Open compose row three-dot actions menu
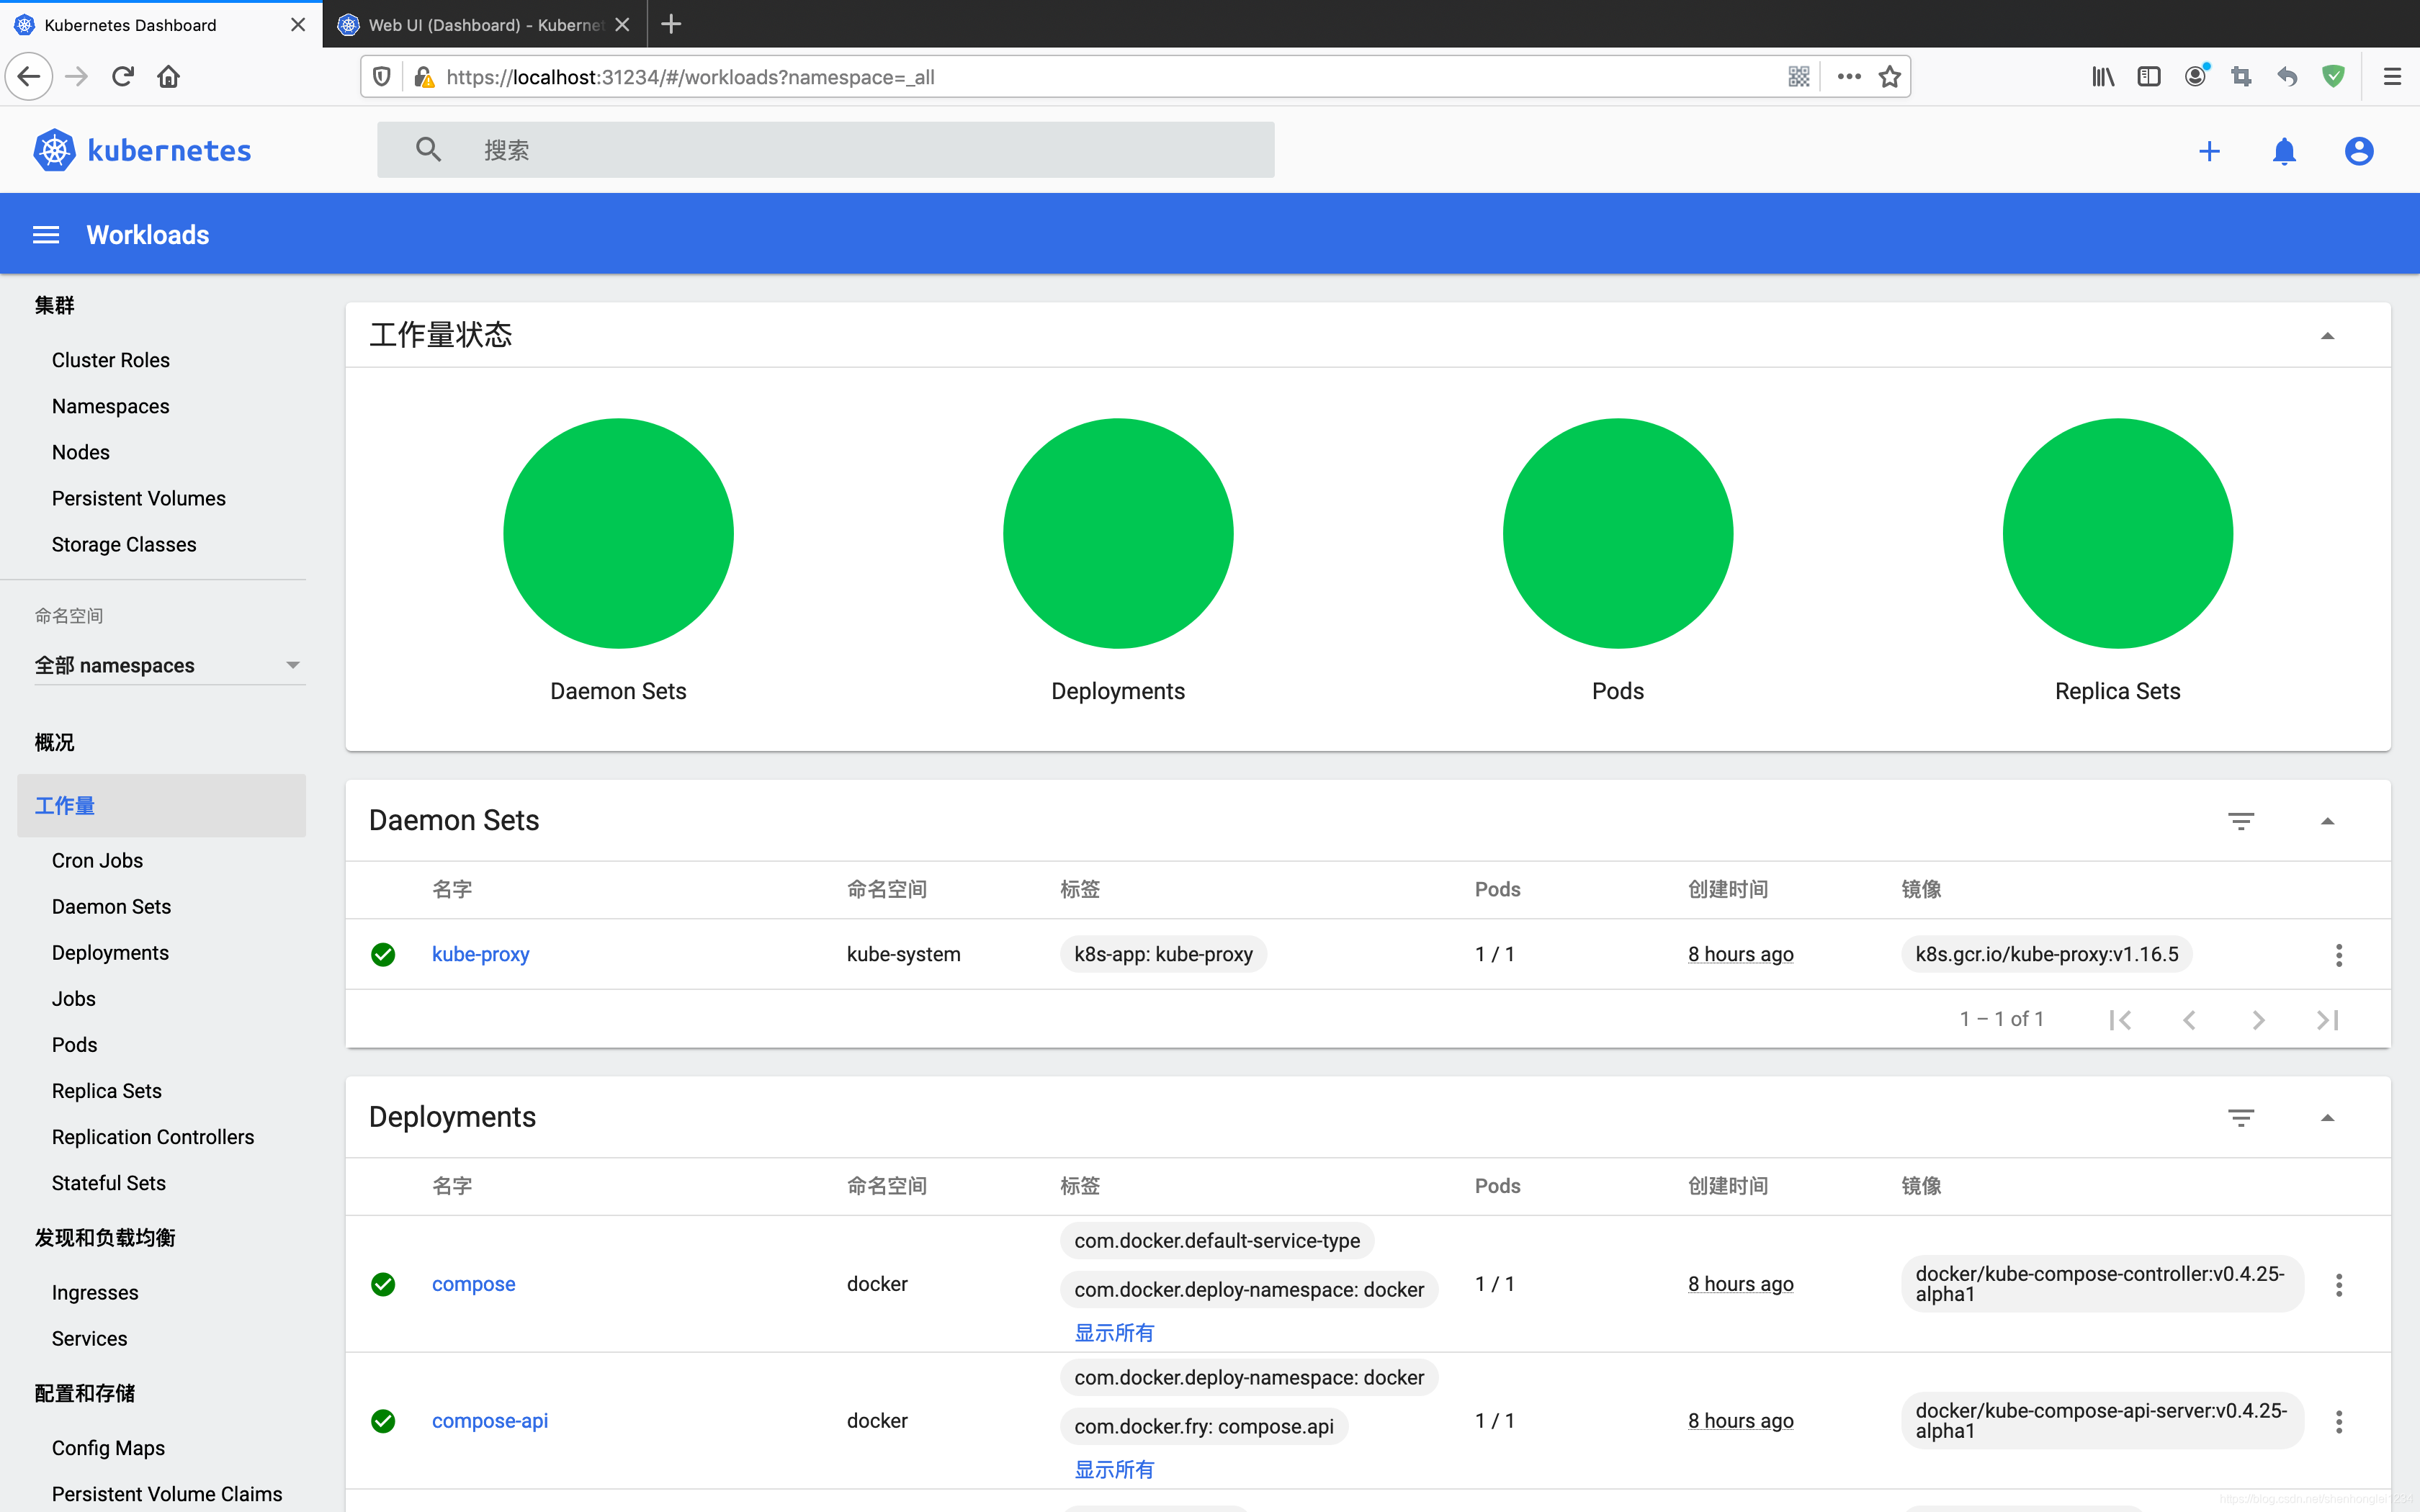 coord(2338,1285)
